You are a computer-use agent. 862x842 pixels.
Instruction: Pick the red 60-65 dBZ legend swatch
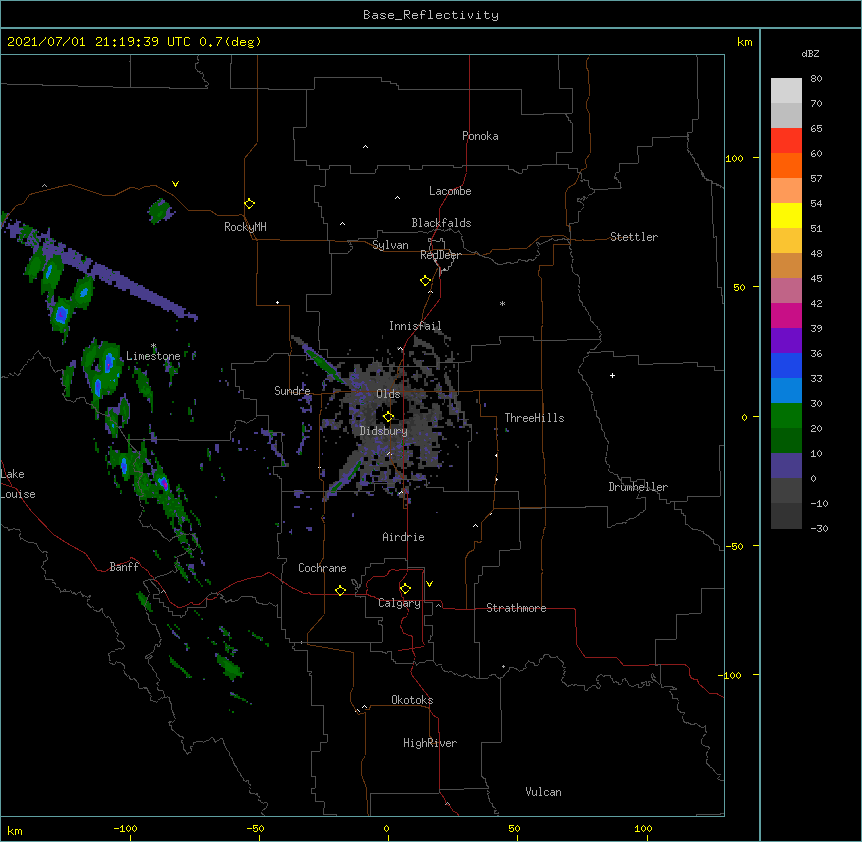786,141
